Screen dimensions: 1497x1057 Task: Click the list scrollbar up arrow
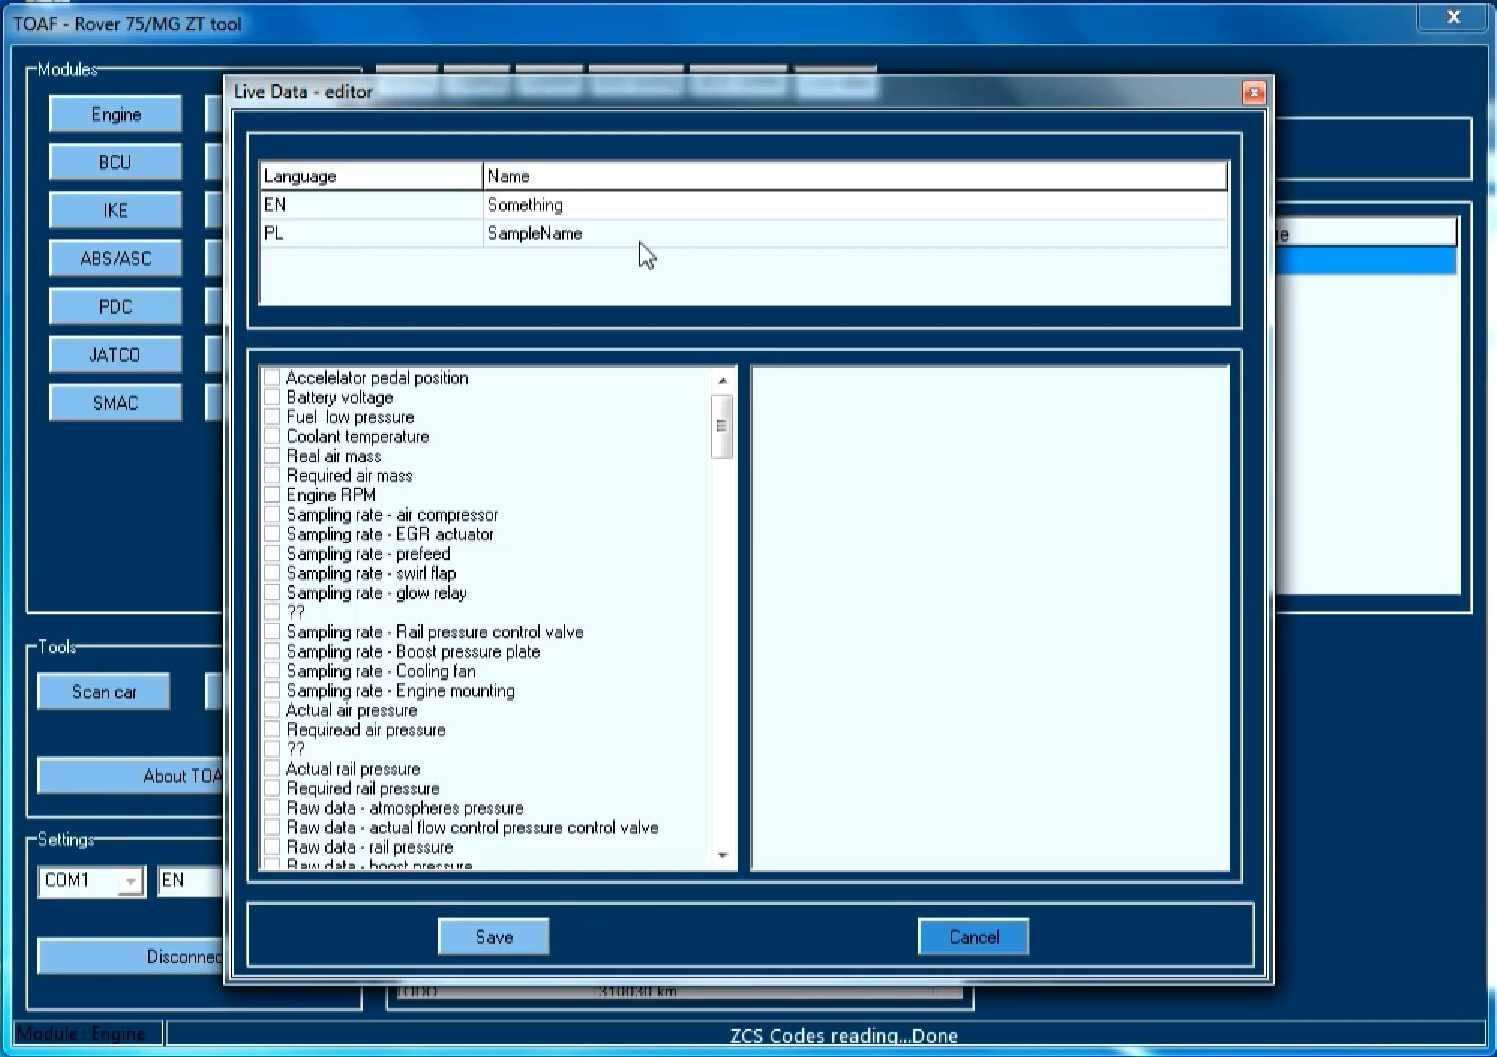coord(722,381)
